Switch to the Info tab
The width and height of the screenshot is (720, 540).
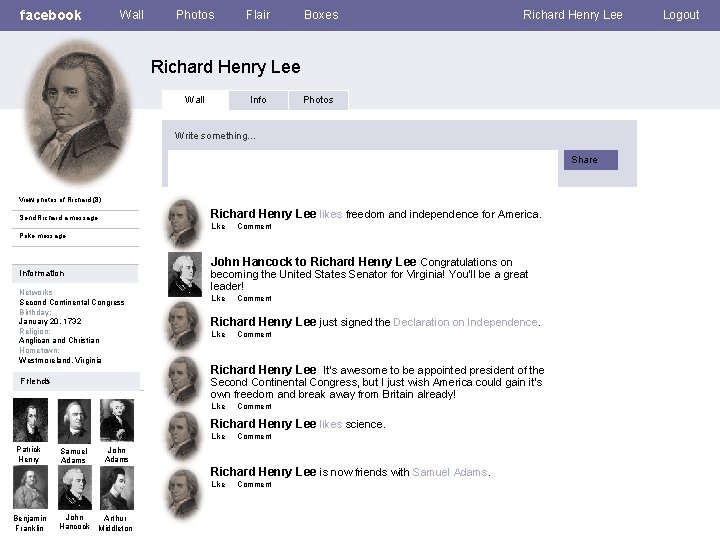click(258, 100)
